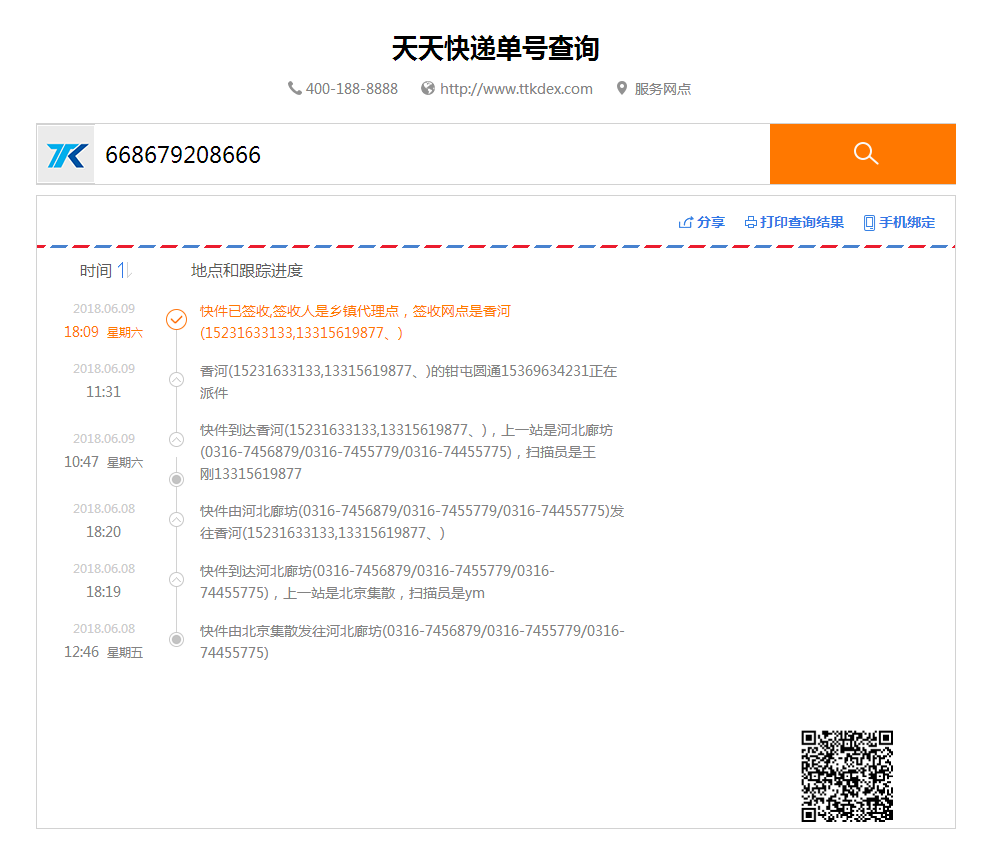Toggle the 时间 sort order arrow
This screenshot has width=994, height=844.
tap(124, 271)
